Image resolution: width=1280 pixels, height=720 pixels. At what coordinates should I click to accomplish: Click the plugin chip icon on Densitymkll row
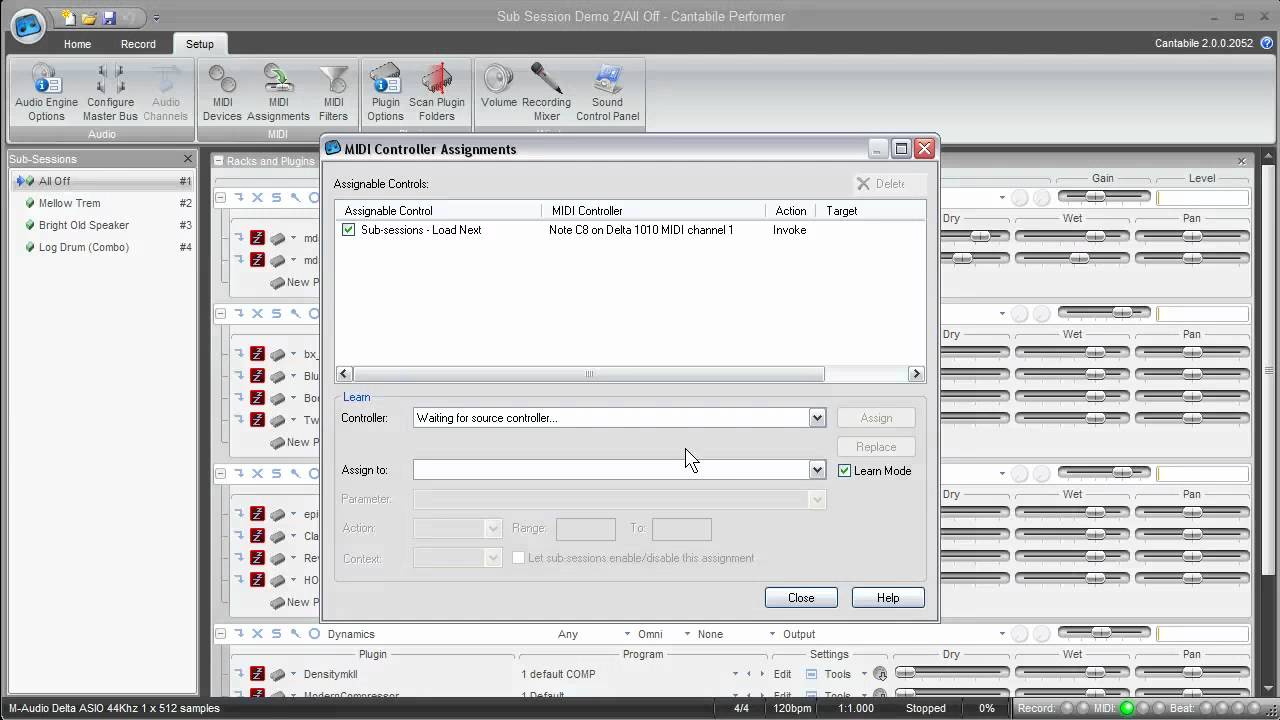(278, 674)
